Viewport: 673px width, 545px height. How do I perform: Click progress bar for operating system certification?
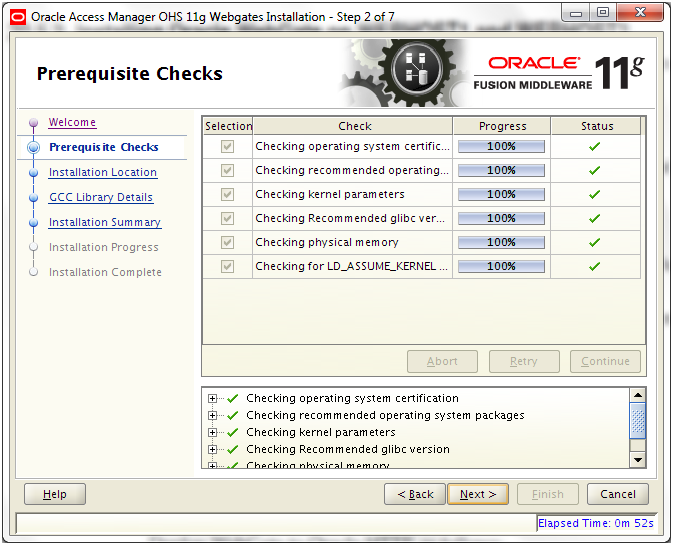501,147
